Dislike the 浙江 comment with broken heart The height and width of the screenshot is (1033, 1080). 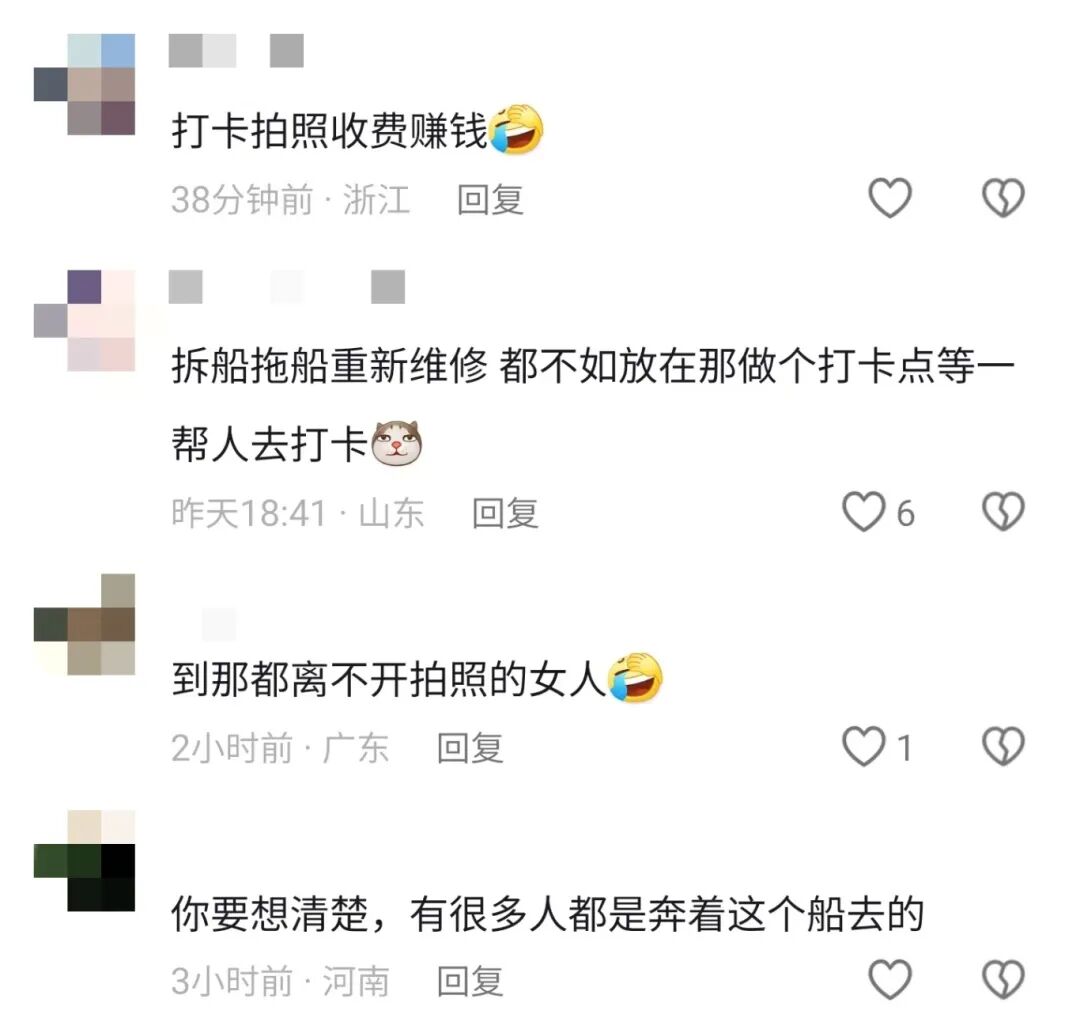[1003, 198]
